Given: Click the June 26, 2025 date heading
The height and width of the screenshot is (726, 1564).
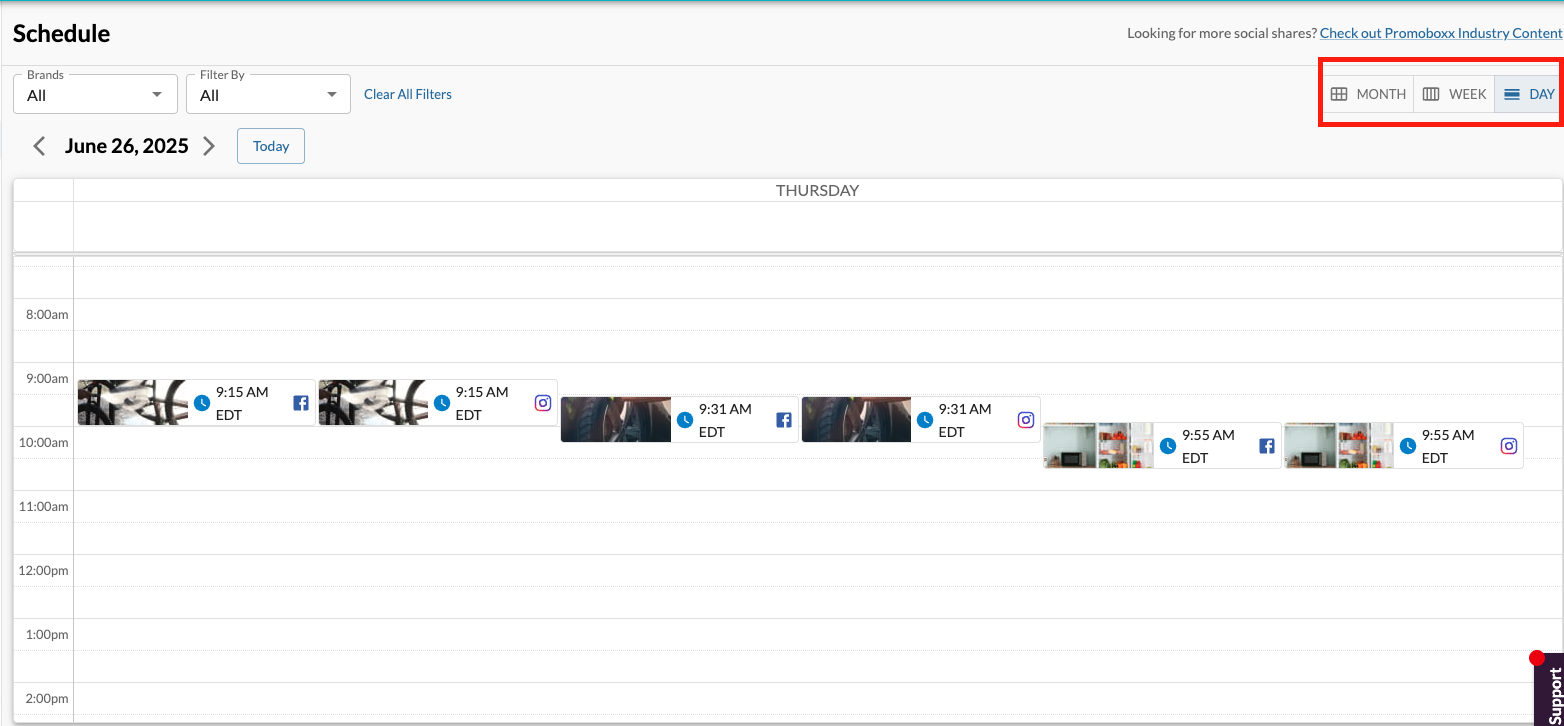Looking at the screenshot, I should click(127, 146).
